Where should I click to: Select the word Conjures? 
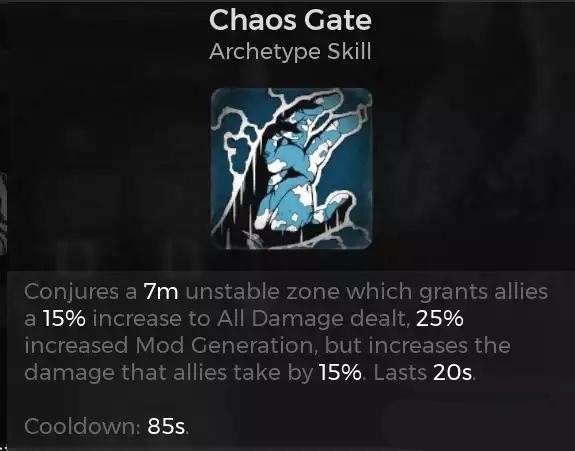pyautogui.click(x=72, y=292)
